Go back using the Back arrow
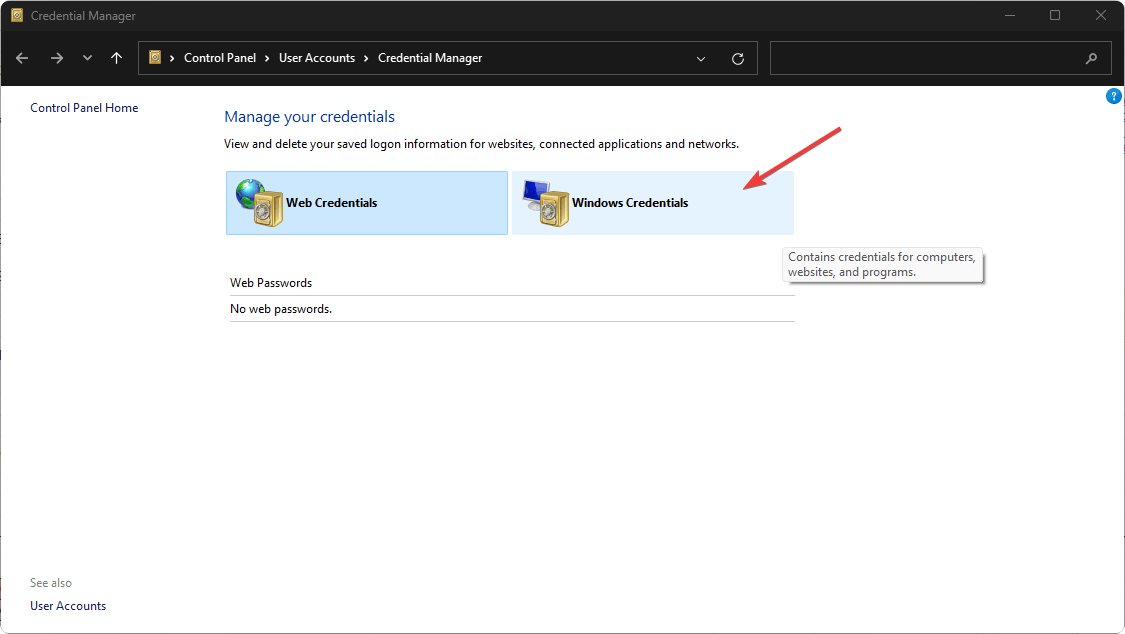1125x634 pixels. click(x=22, y=58)
